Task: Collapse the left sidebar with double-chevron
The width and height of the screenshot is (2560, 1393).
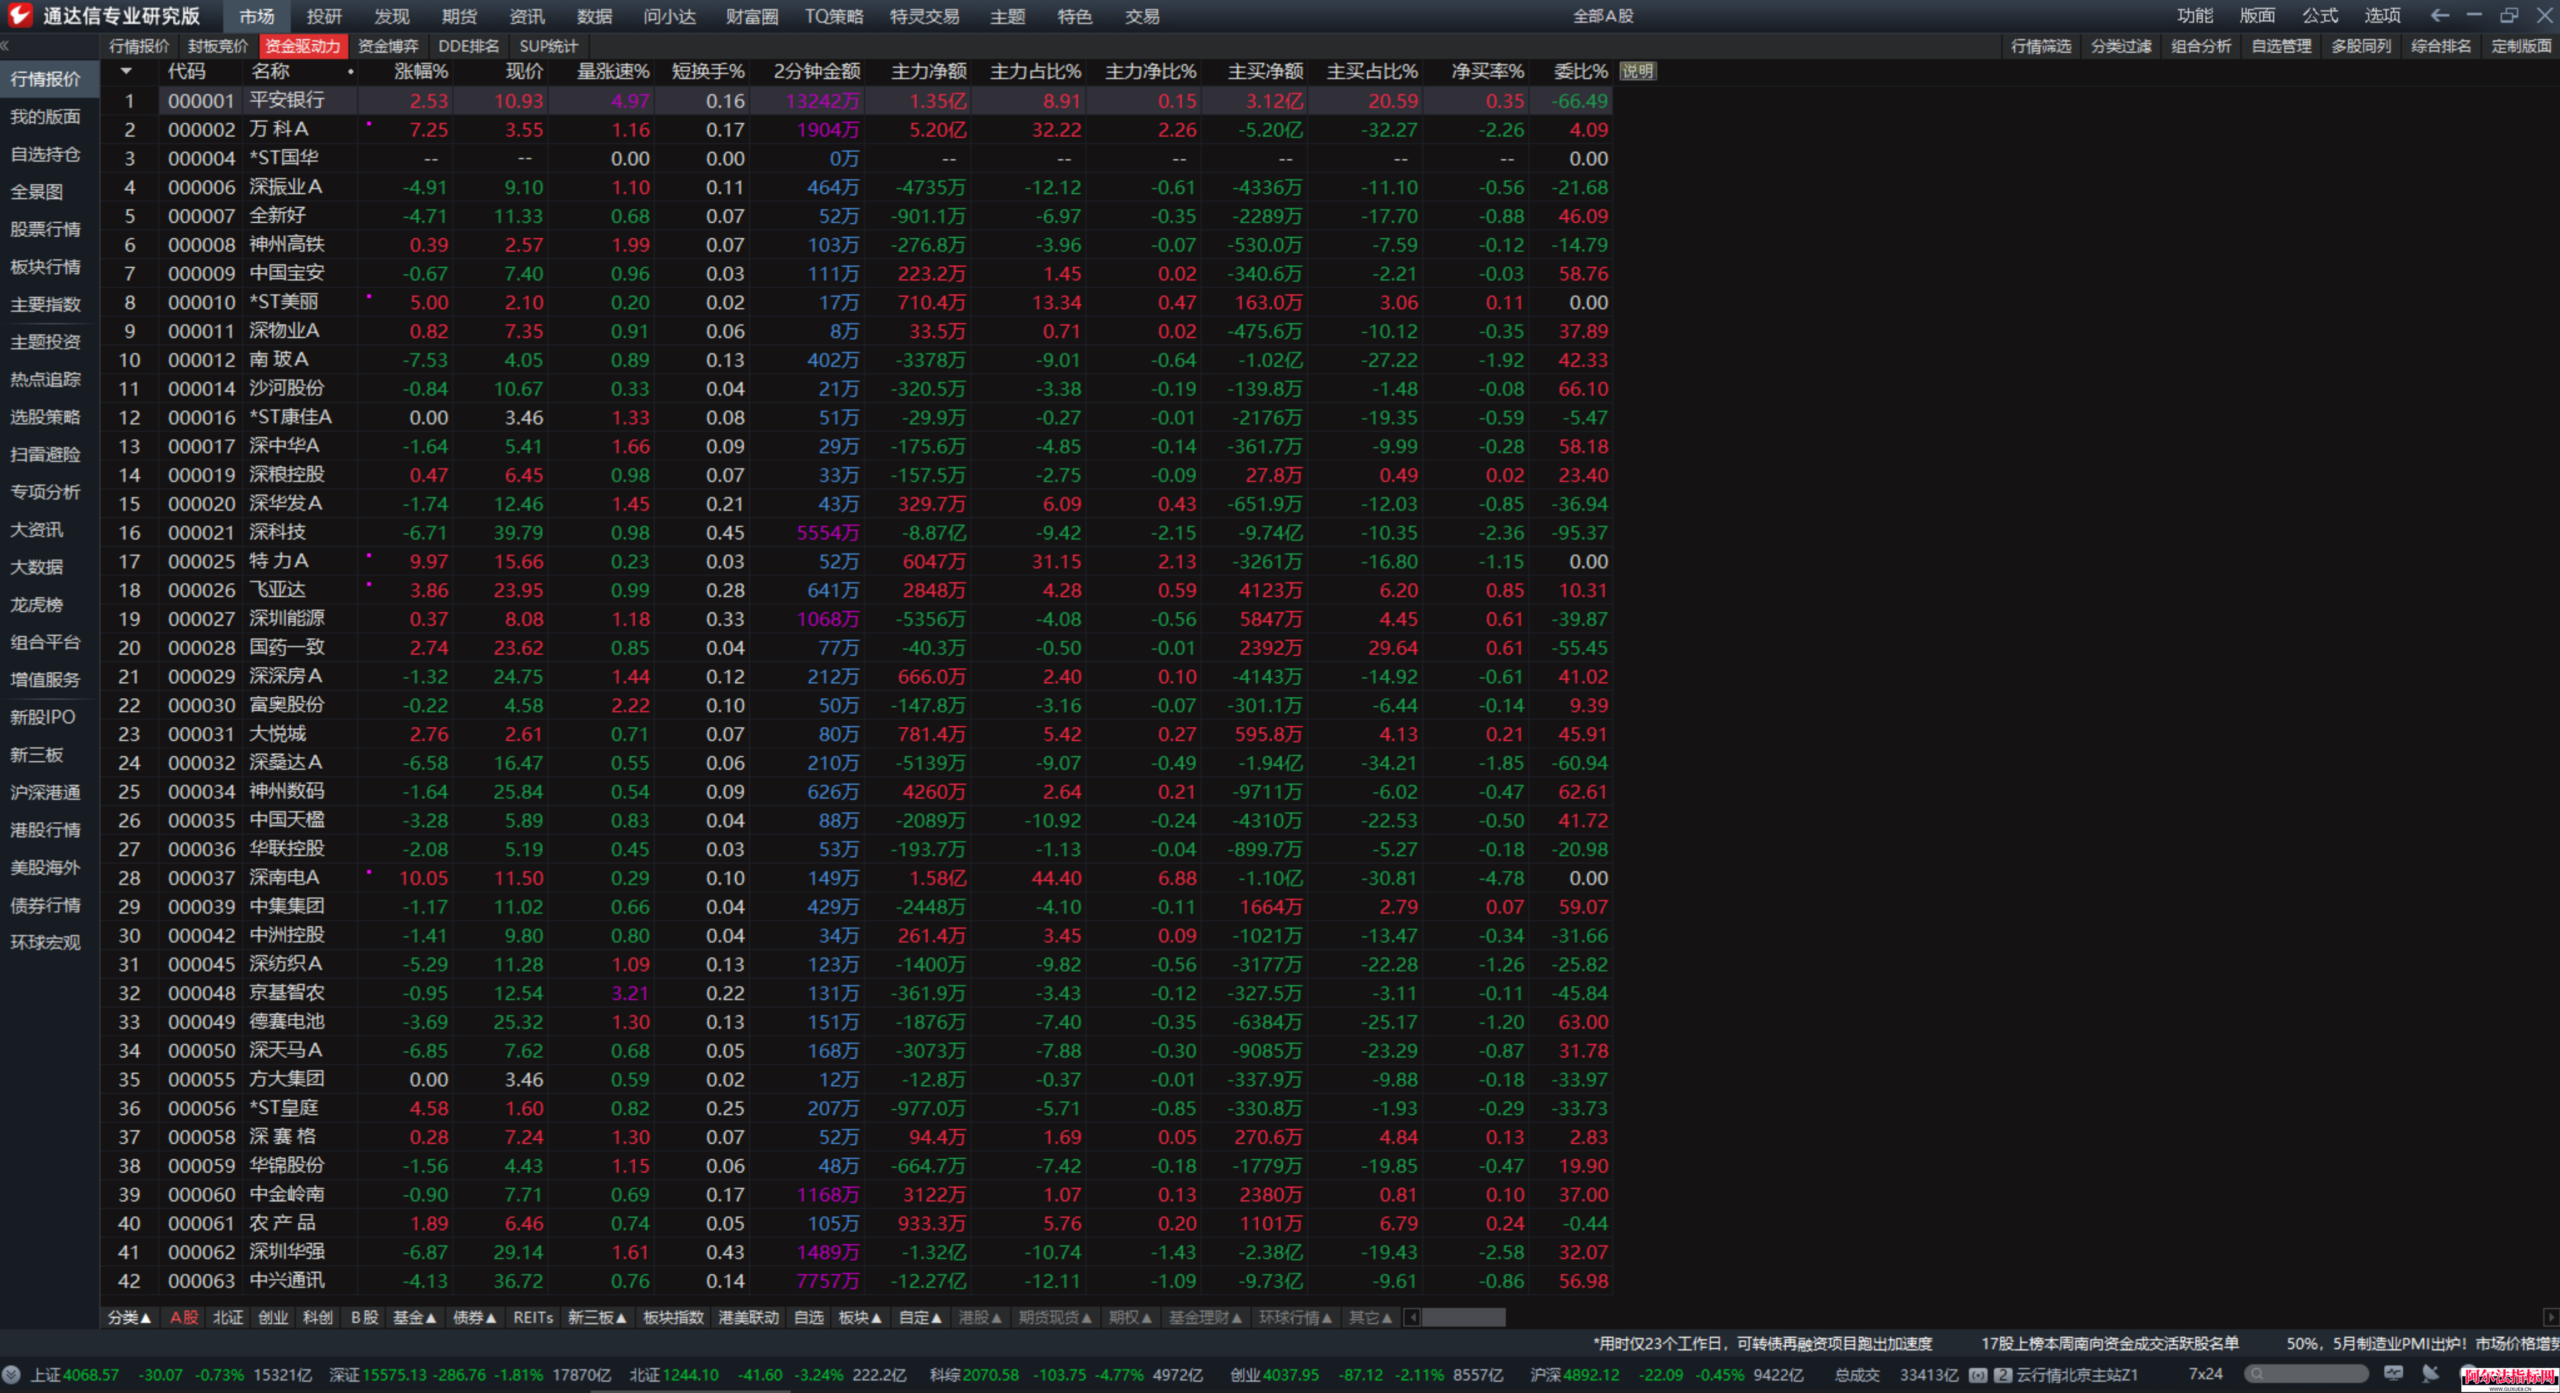Action: [5, 46]
